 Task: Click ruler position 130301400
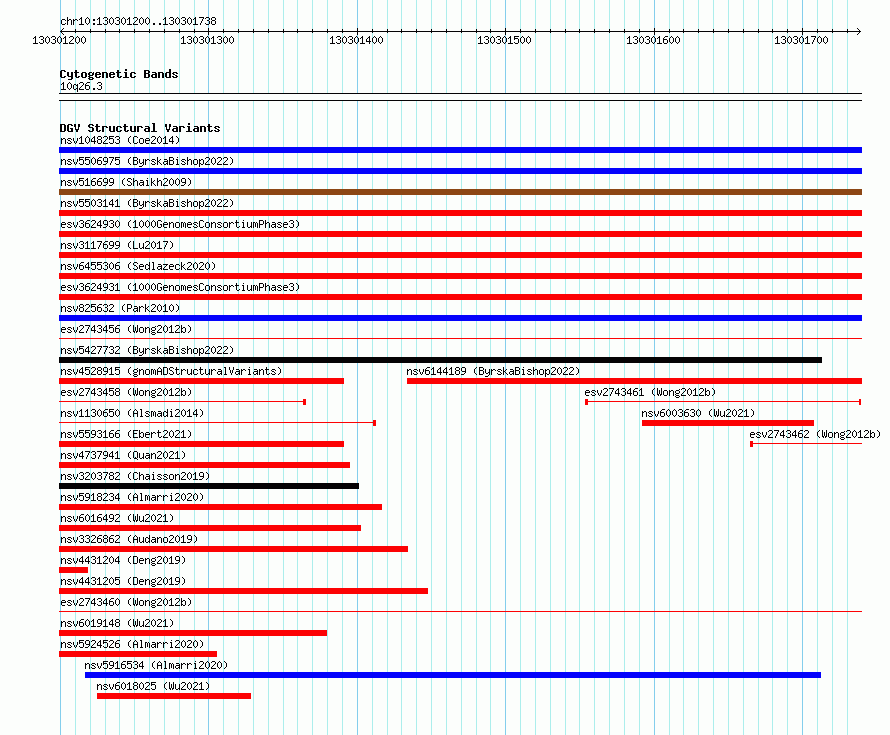(356, 40)
